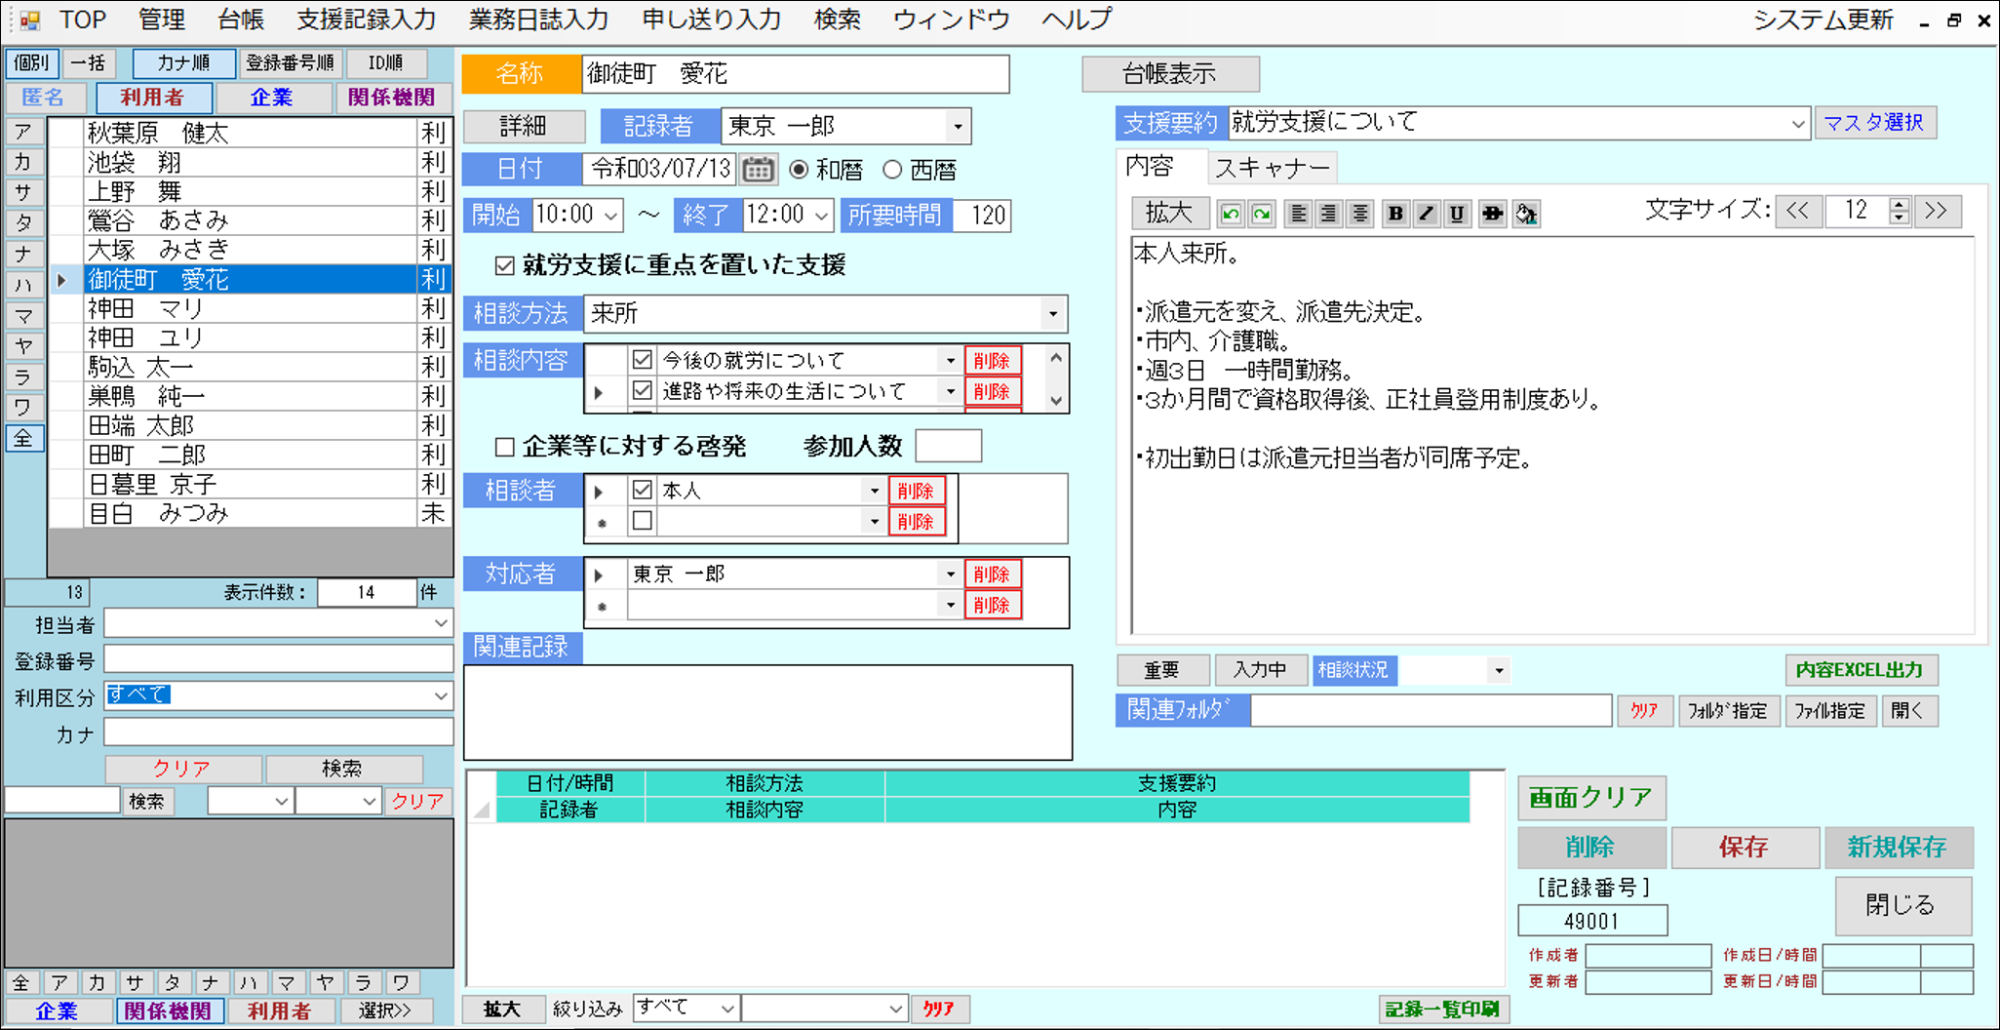Image resolution: width=2000 pixels, height=1030 pixels.
Task: Open the 記録者 dropdown showing 東京 一郎
Action: click(x=958, y=127)
